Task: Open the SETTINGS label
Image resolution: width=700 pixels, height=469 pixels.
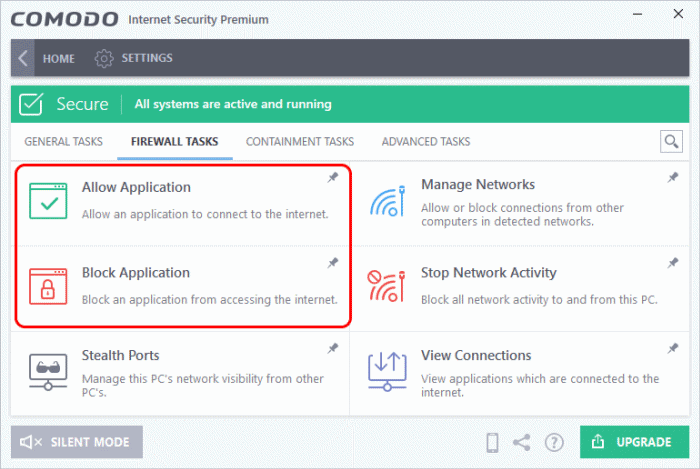Action: click(147, 58)
